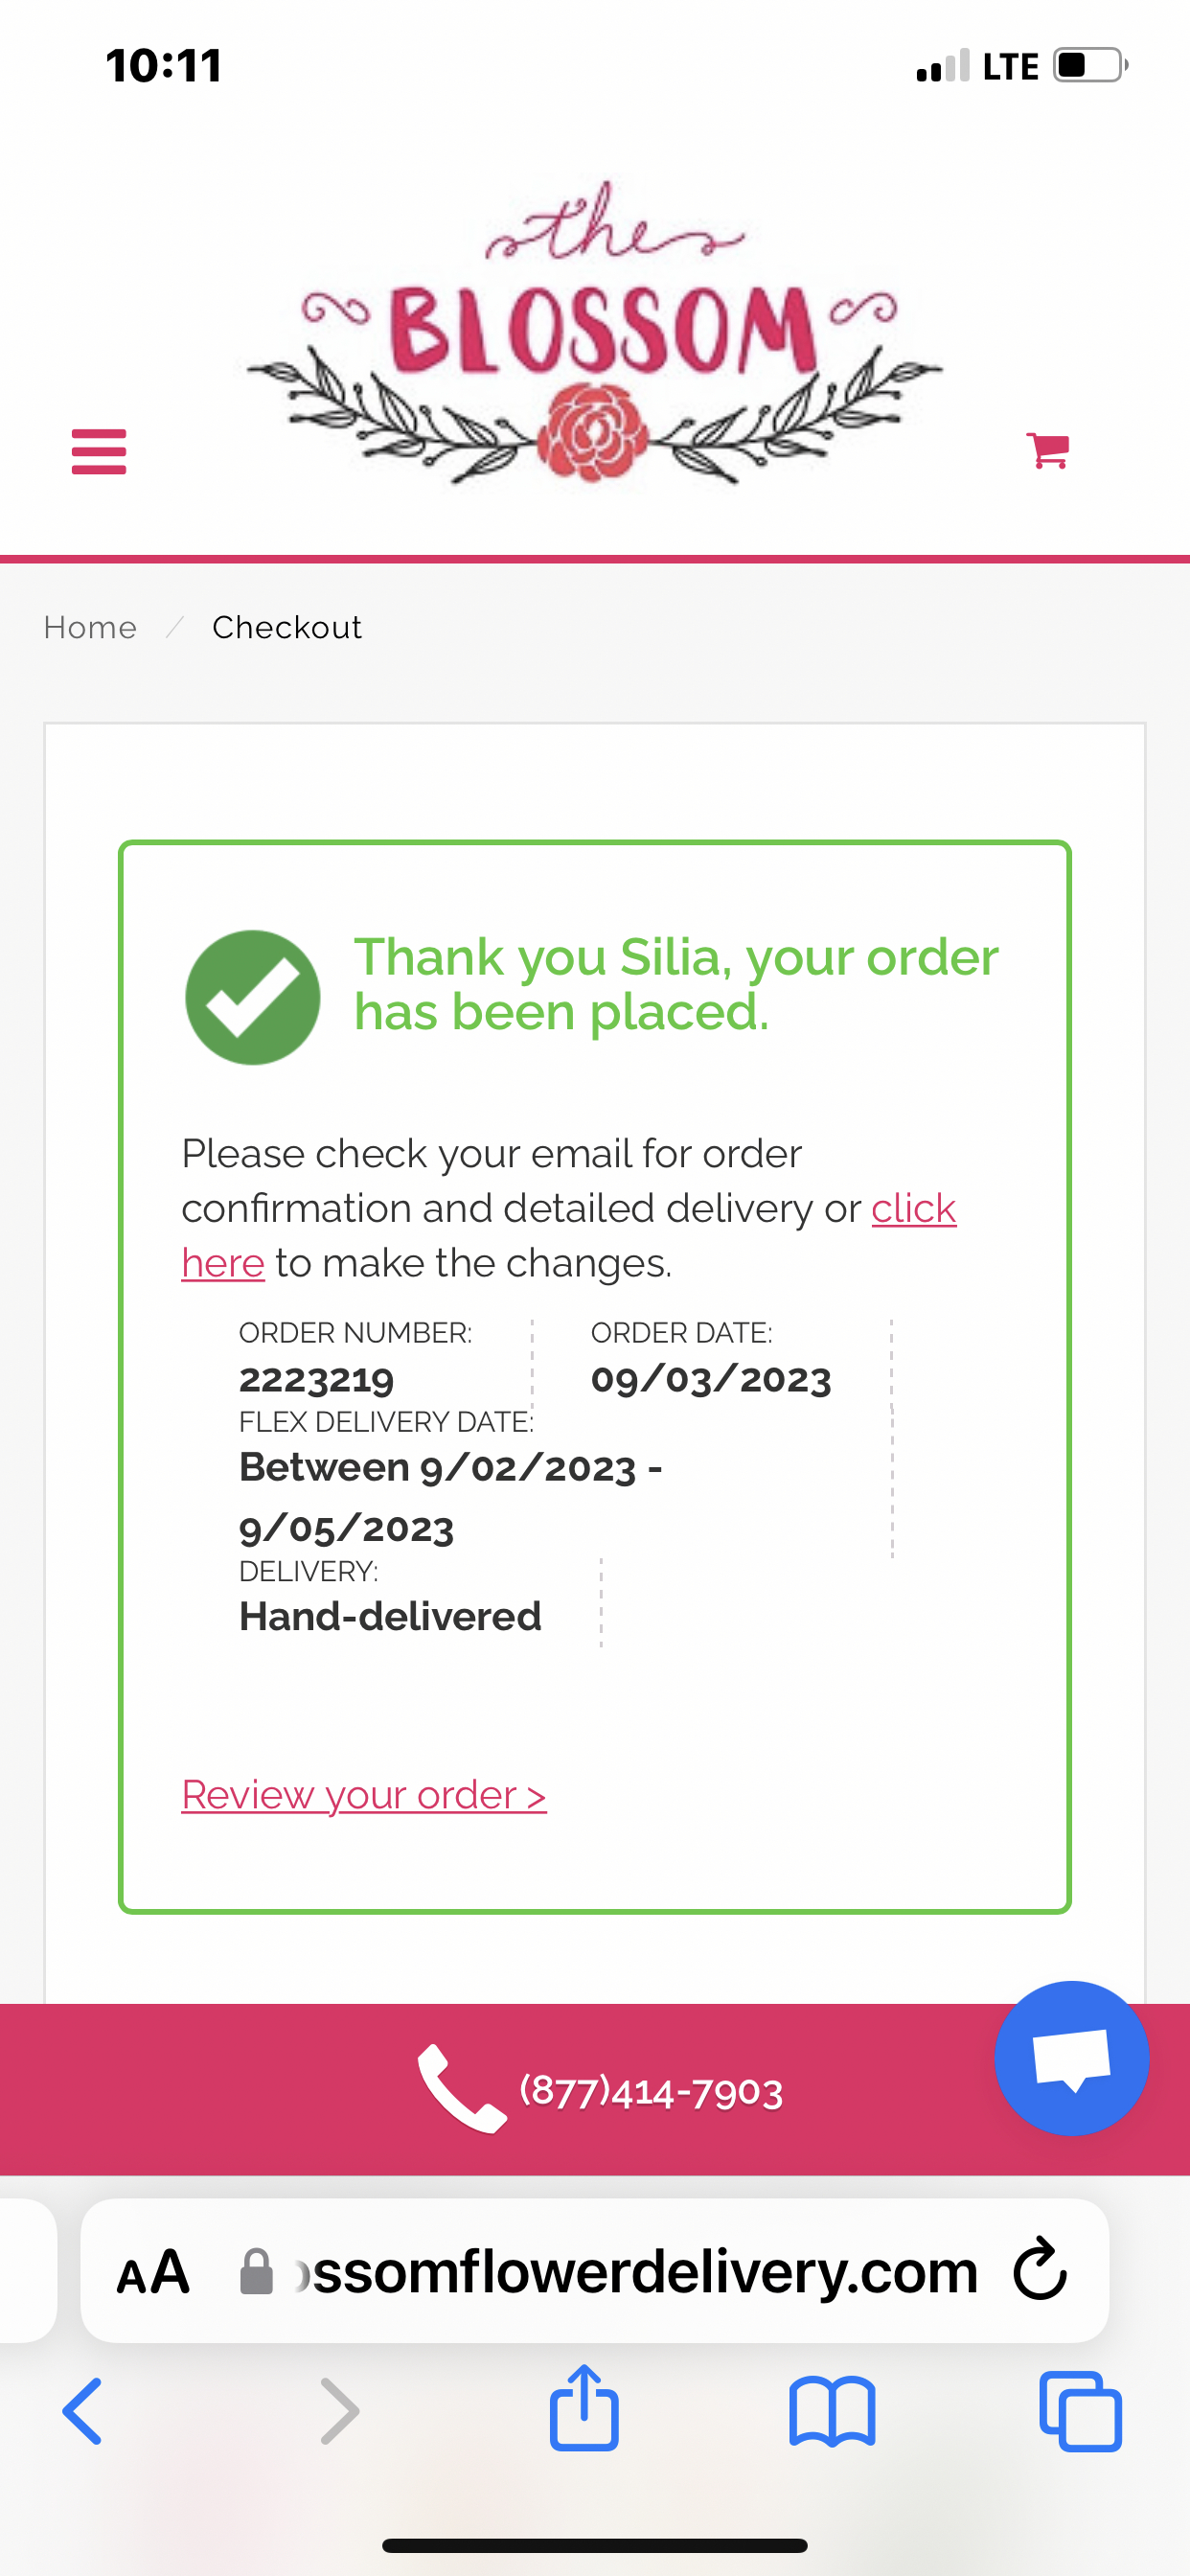Screen dimensions: 1190x2576
Task: Open the hamburger navigation menu
Action: (98, 452)
